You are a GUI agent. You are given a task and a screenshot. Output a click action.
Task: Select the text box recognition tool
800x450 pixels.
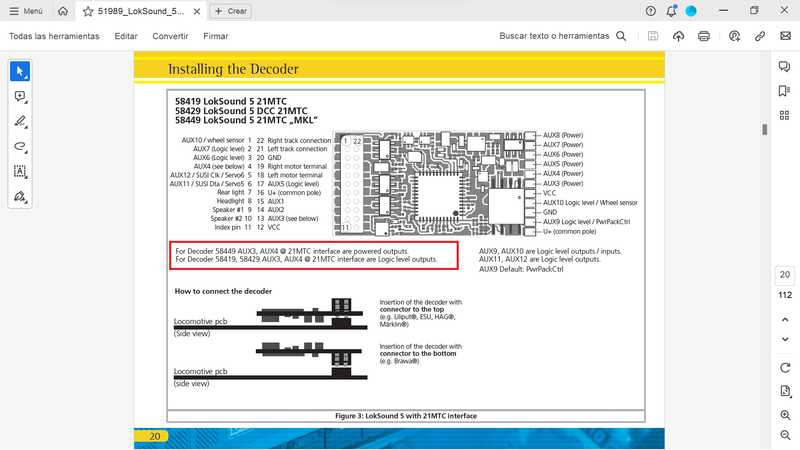click(x=20, y=171)
